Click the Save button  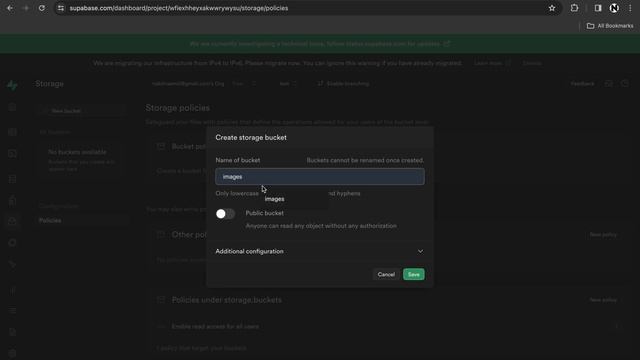[x=413, y=274]
